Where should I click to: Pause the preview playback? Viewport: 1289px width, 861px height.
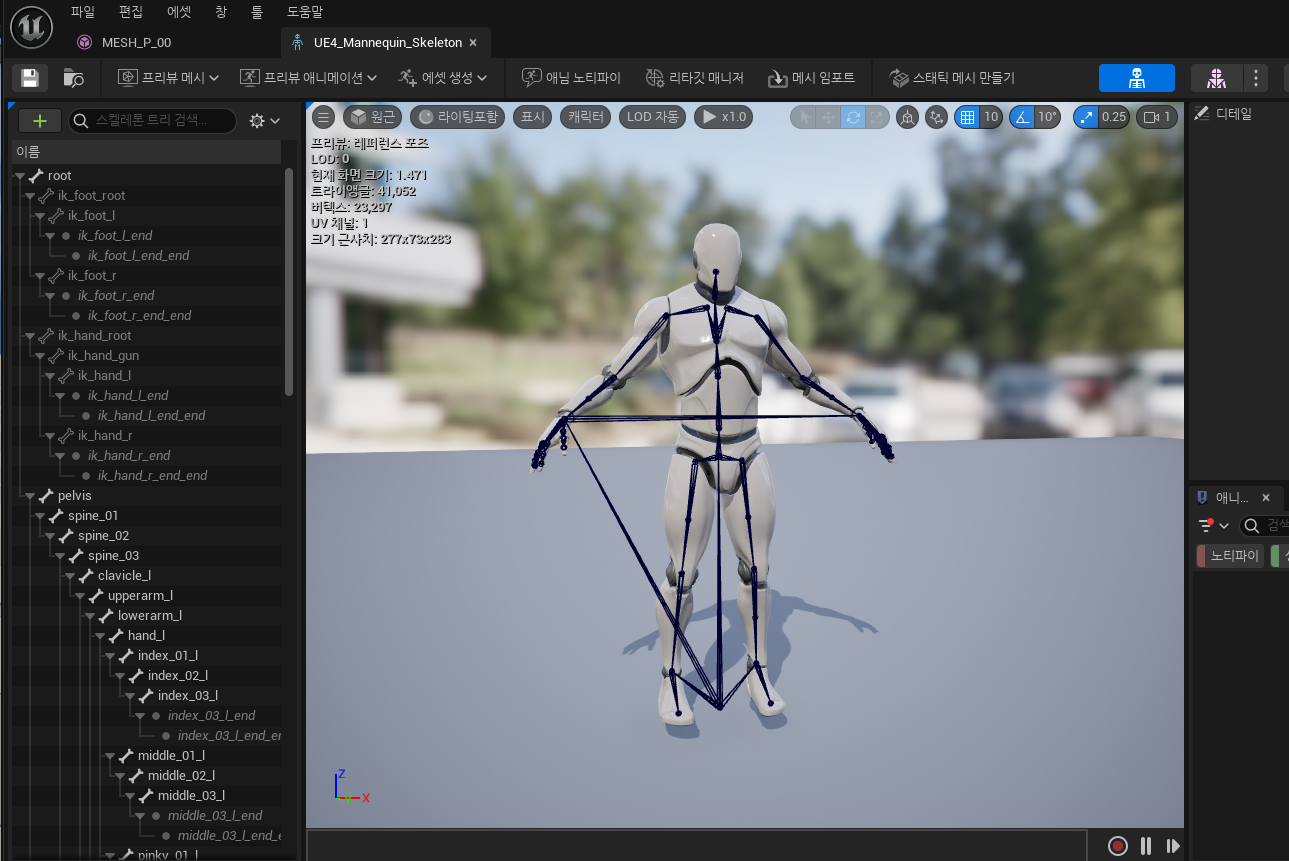point(1146,846)
